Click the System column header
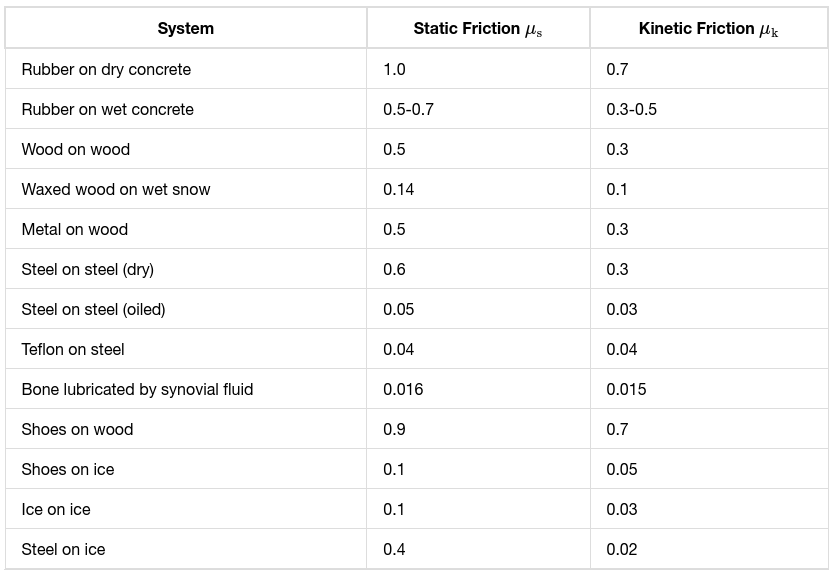Image resolution: width=835 pixels, height=579 pixels. [x=185, y=28]
